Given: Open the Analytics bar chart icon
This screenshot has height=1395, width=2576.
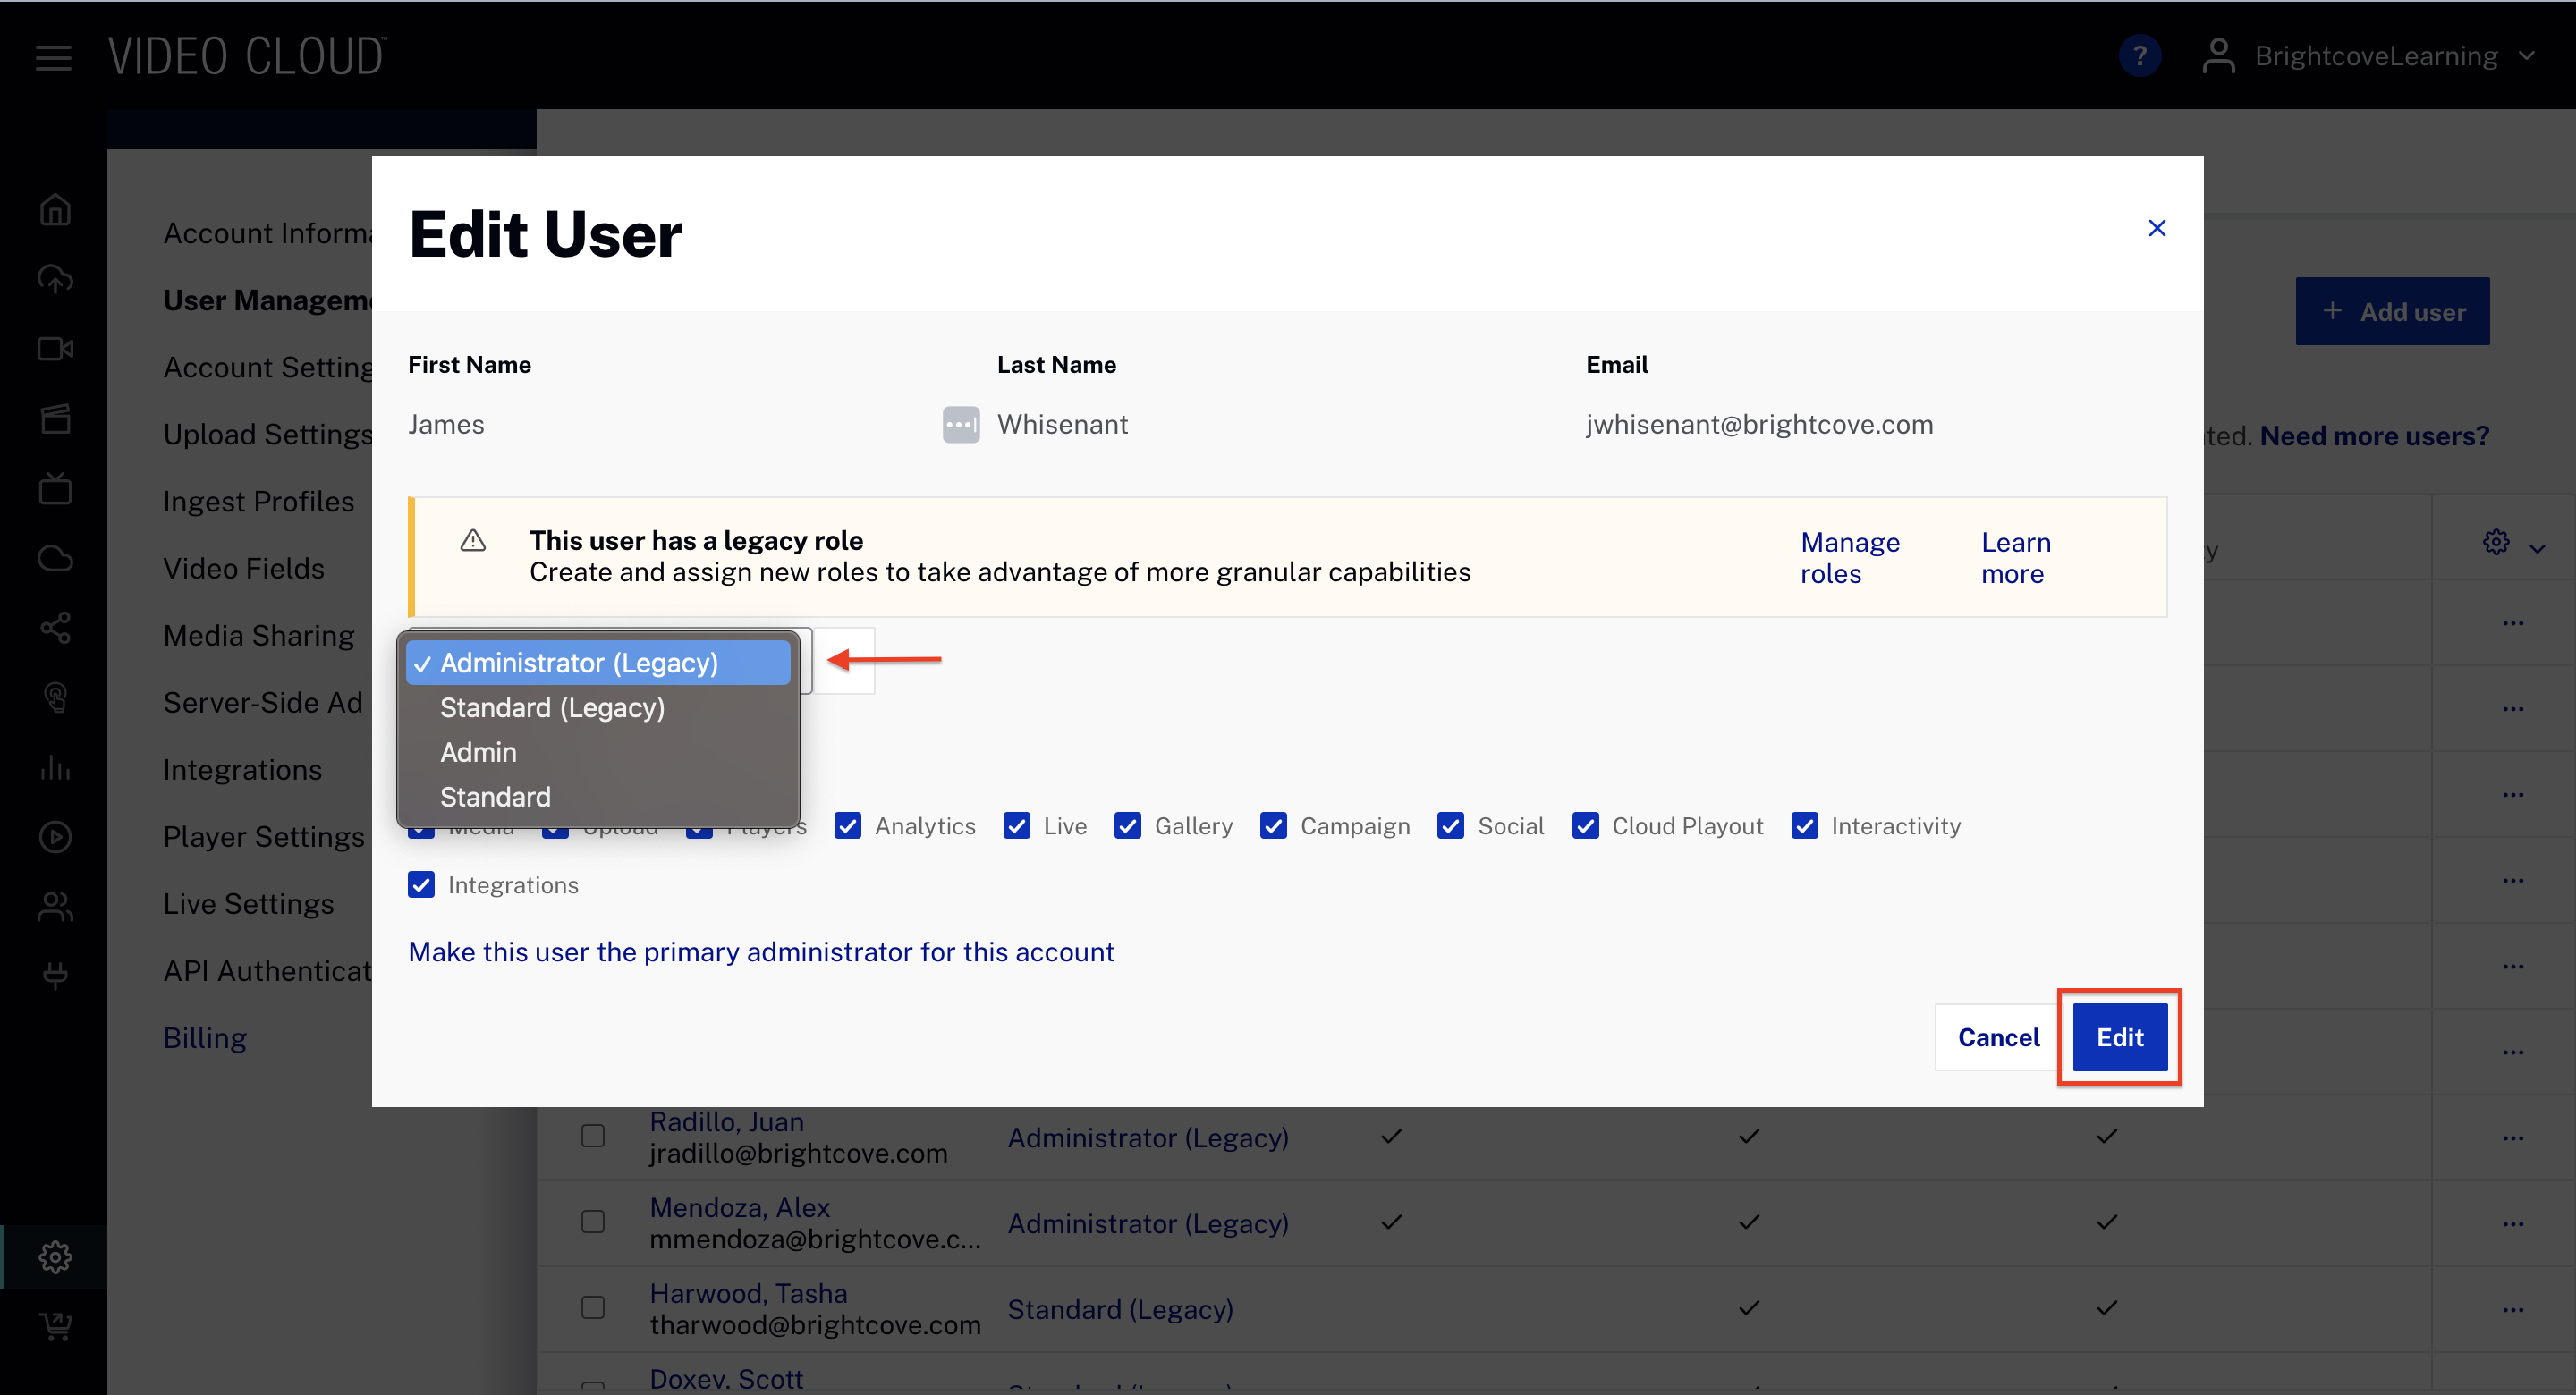Looking at the screenshot, I should (55, 767).
